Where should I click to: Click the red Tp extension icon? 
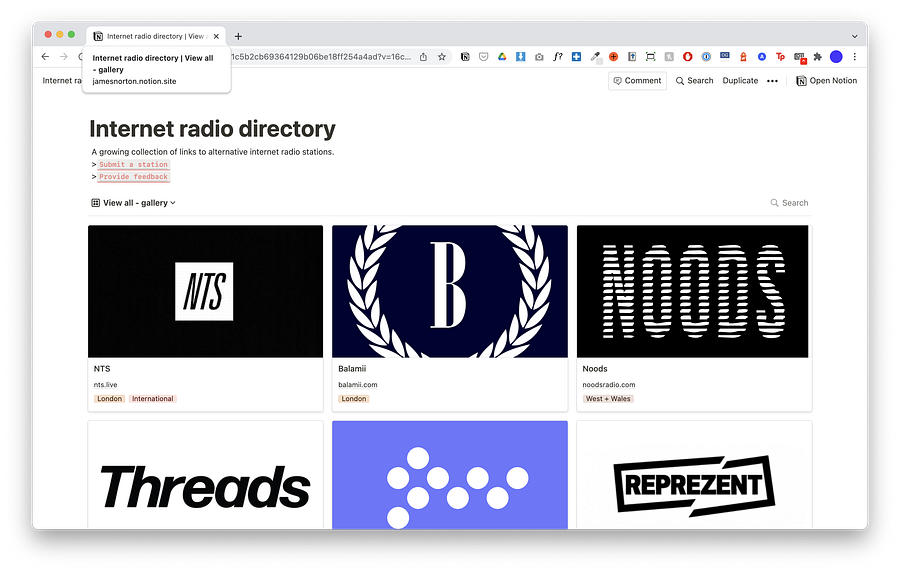[x=781, y=57]
